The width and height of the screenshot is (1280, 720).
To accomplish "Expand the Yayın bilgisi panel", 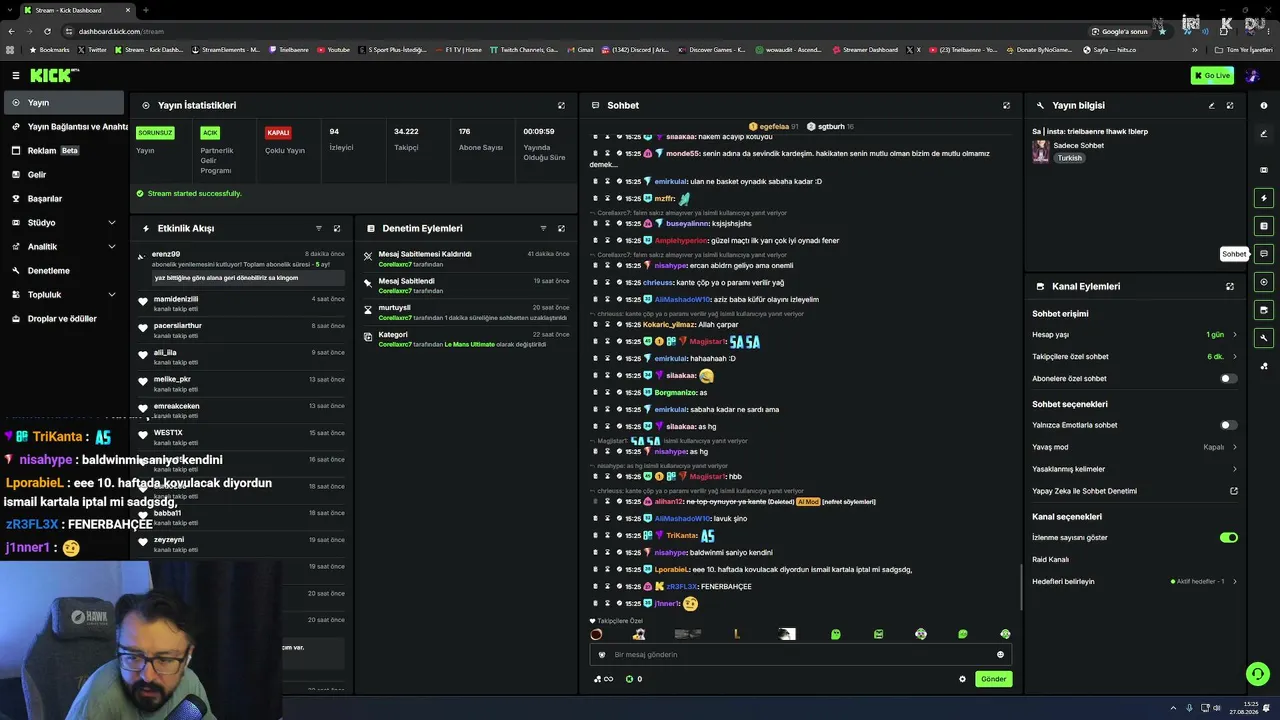I will pyautogui.click(x=1230, y=105).
